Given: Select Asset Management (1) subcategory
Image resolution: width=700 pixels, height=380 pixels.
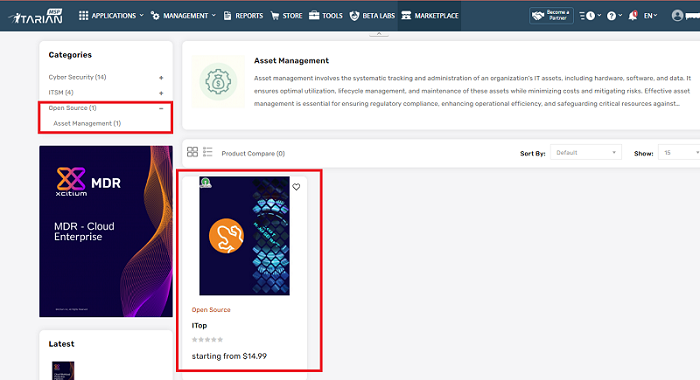Looking at the screenshot, I should [x=87, y=123].
